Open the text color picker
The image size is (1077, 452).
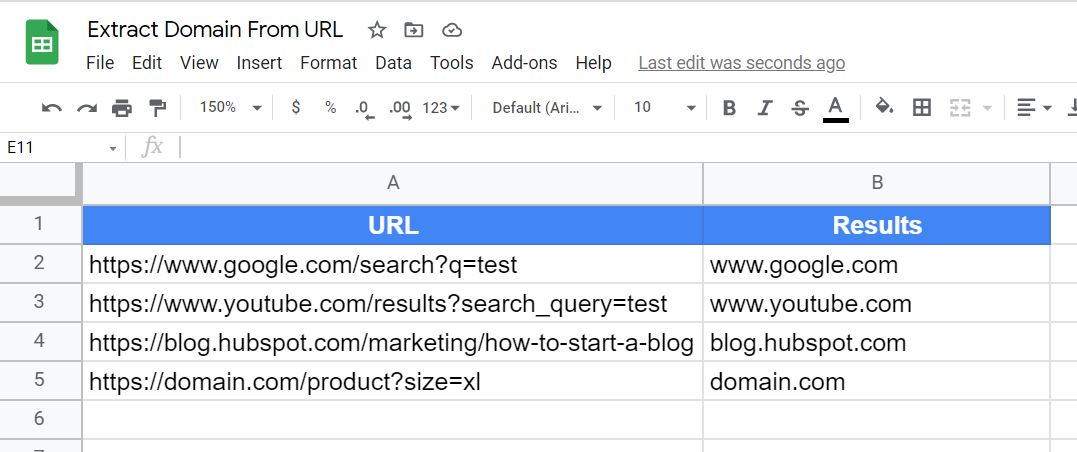836,107
